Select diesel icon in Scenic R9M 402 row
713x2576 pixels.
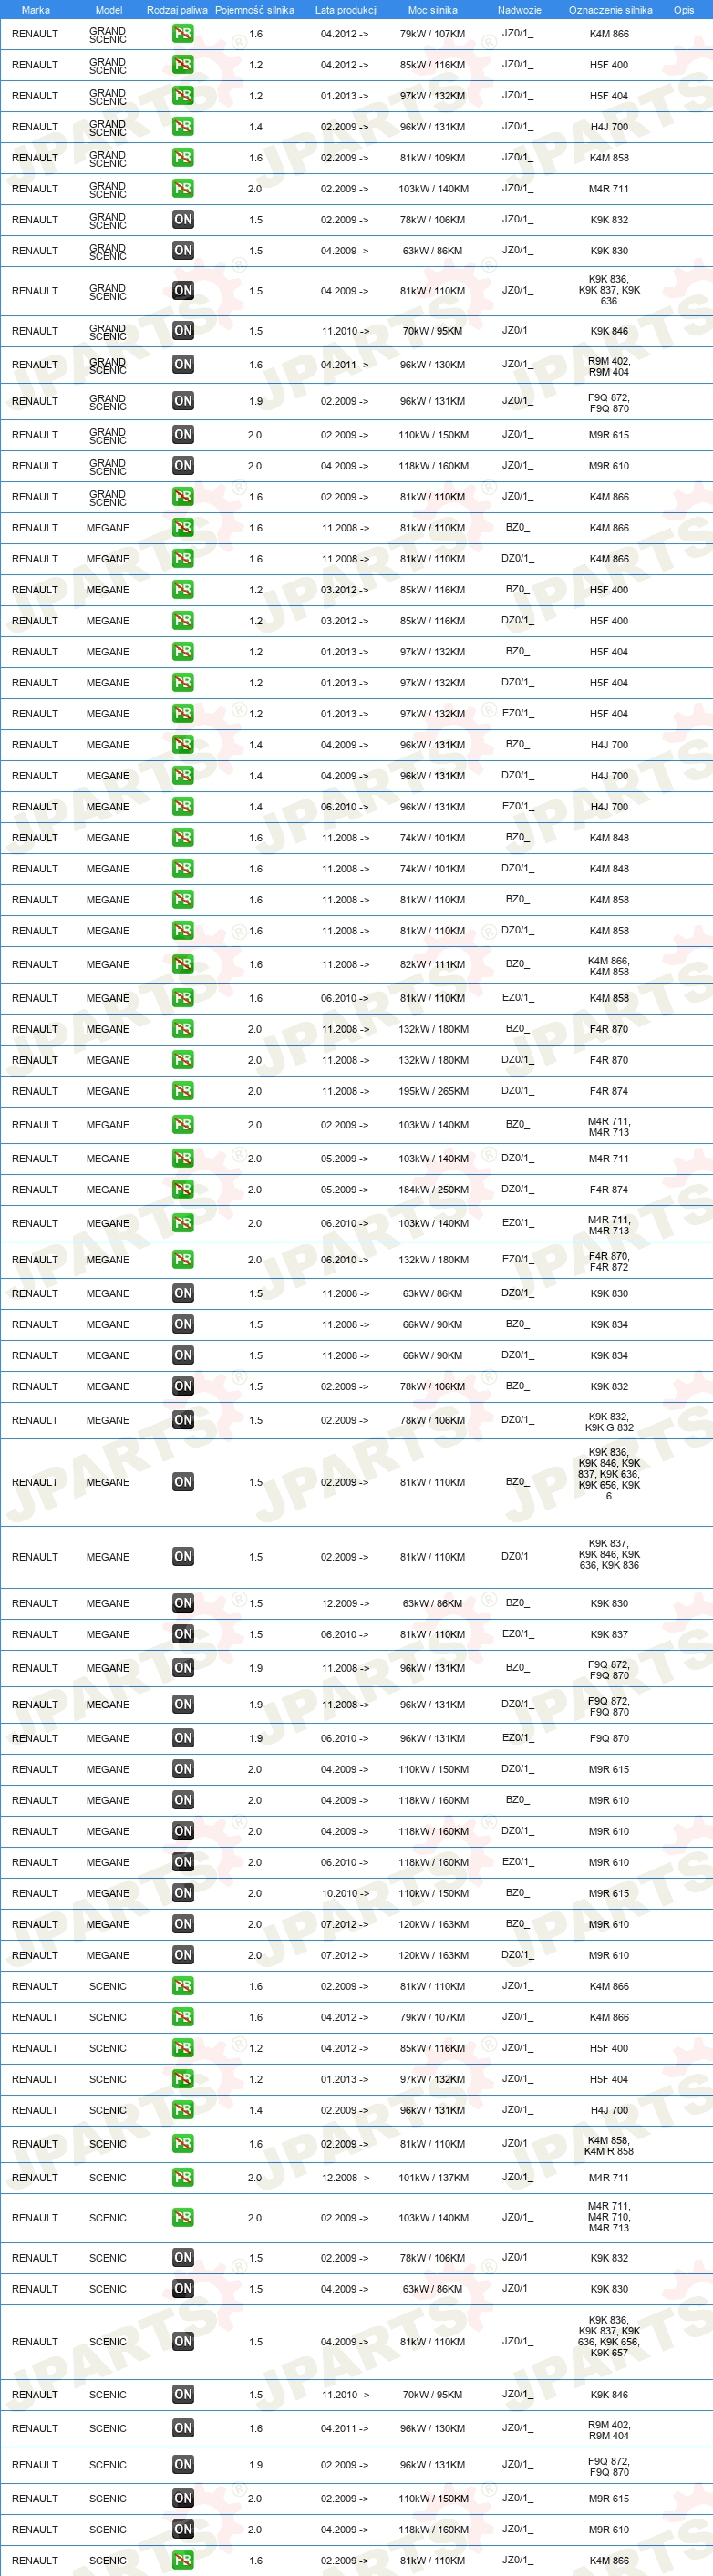[183, 2428]
